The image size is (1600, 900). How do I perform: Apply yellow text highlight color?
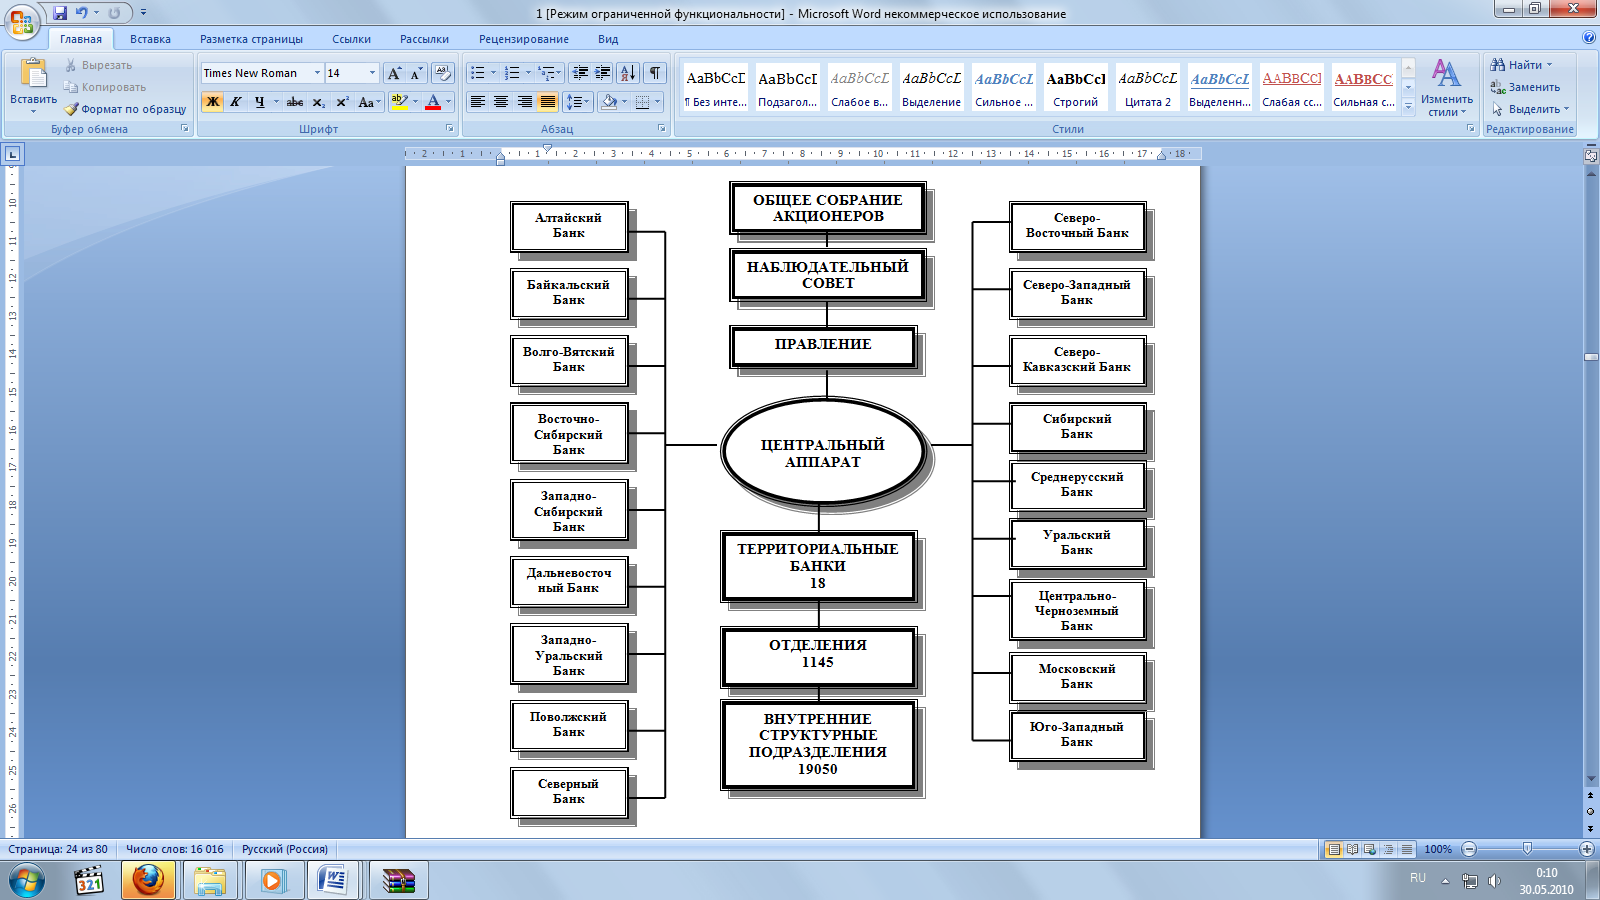pos(399,102)
